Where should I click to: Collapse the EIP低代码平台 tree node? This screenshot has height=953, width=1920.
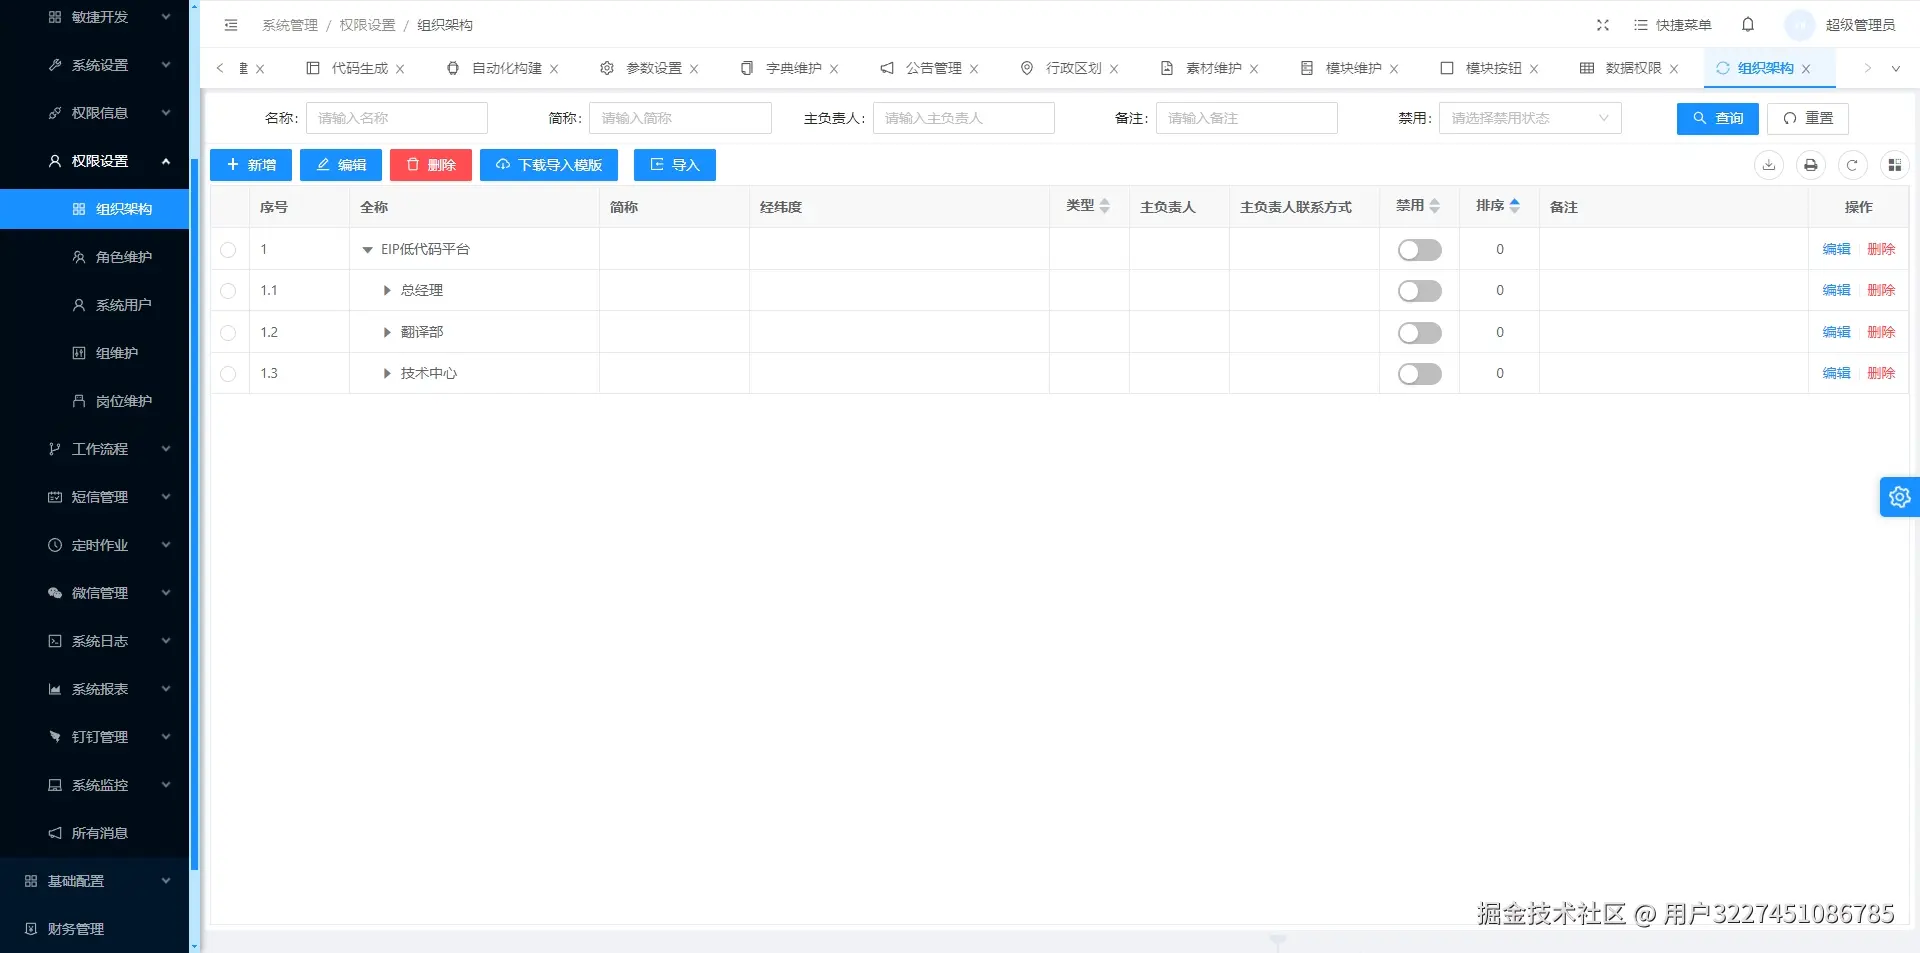tap(367, 250)
